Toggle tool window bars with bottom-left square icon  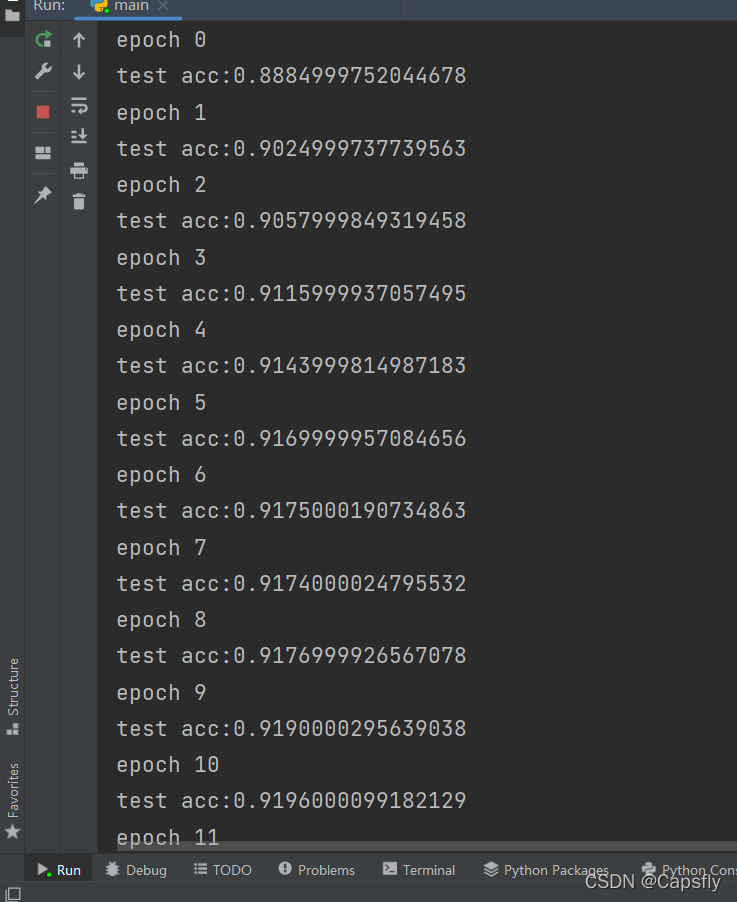coord(13,894)
